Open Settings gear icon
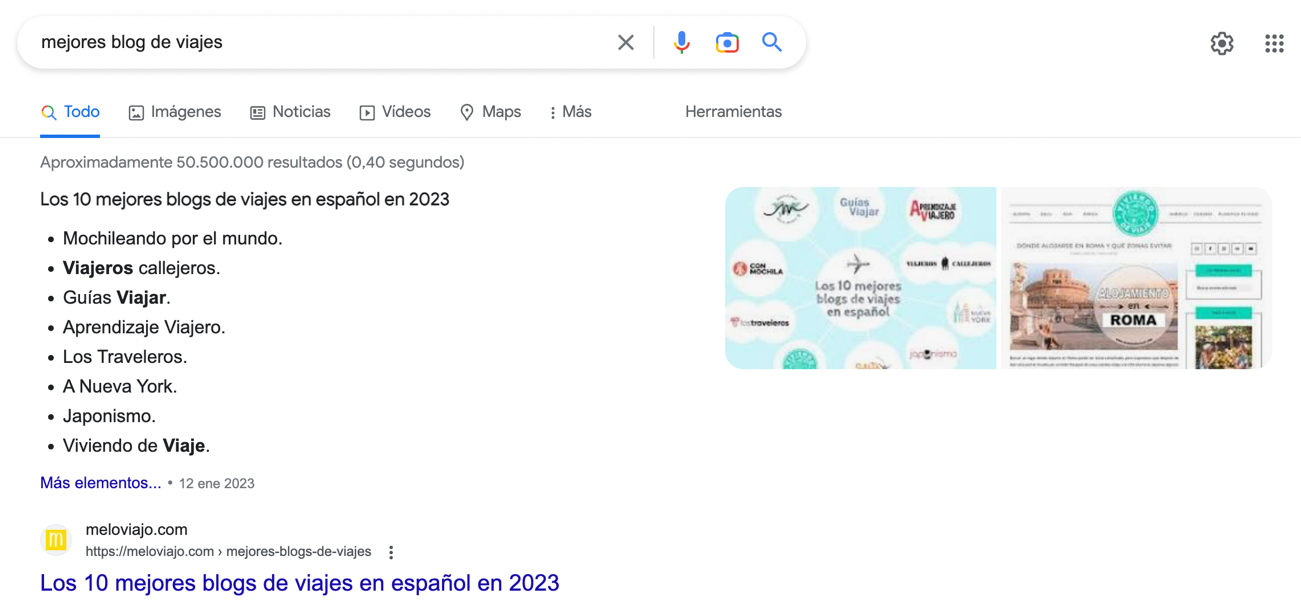Image resolution: width=1301 pixels, height=604 pixels. 1222,43
